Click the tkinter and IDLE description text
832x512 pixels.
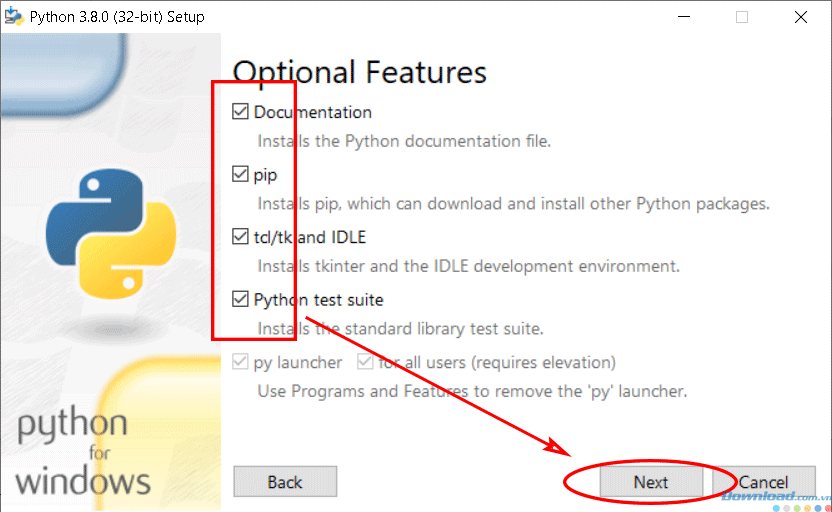coord(468,266)
